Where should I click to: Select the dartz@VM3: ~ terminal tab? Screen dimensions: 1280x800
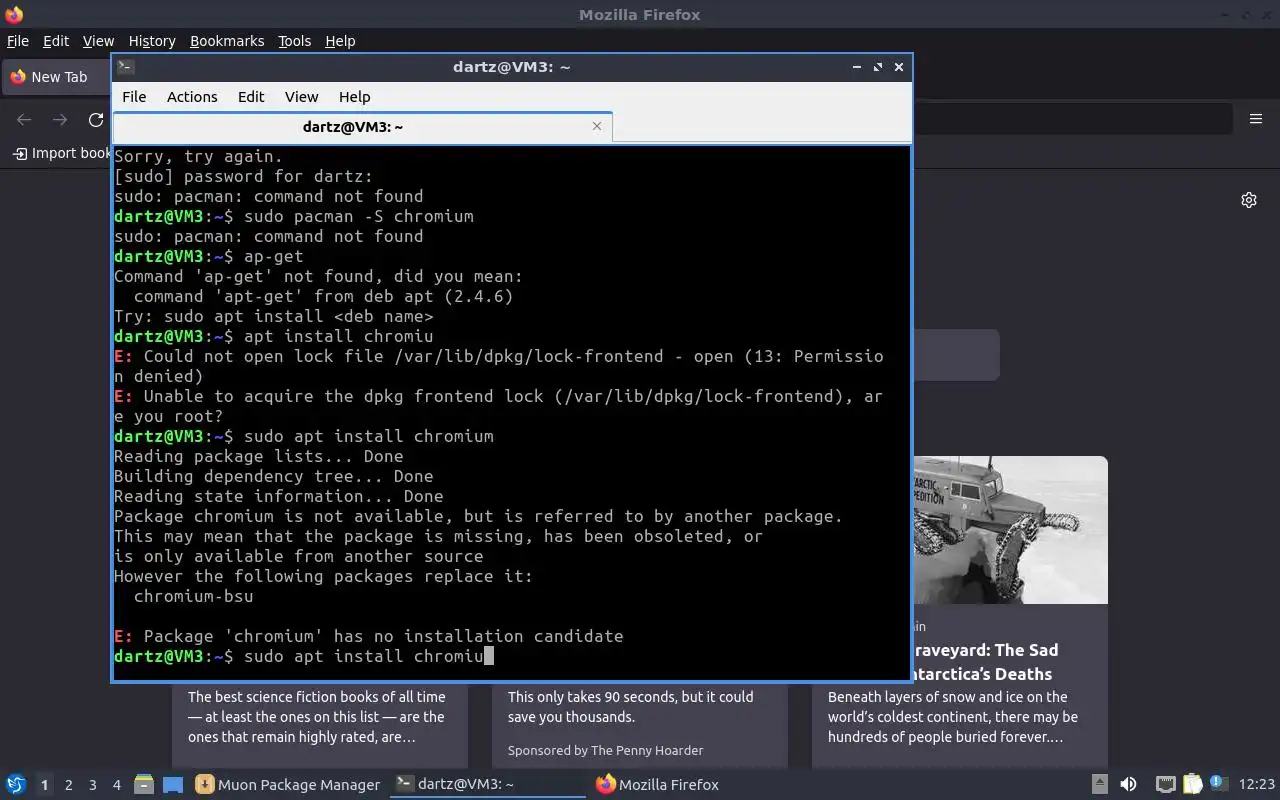(362, 127)
